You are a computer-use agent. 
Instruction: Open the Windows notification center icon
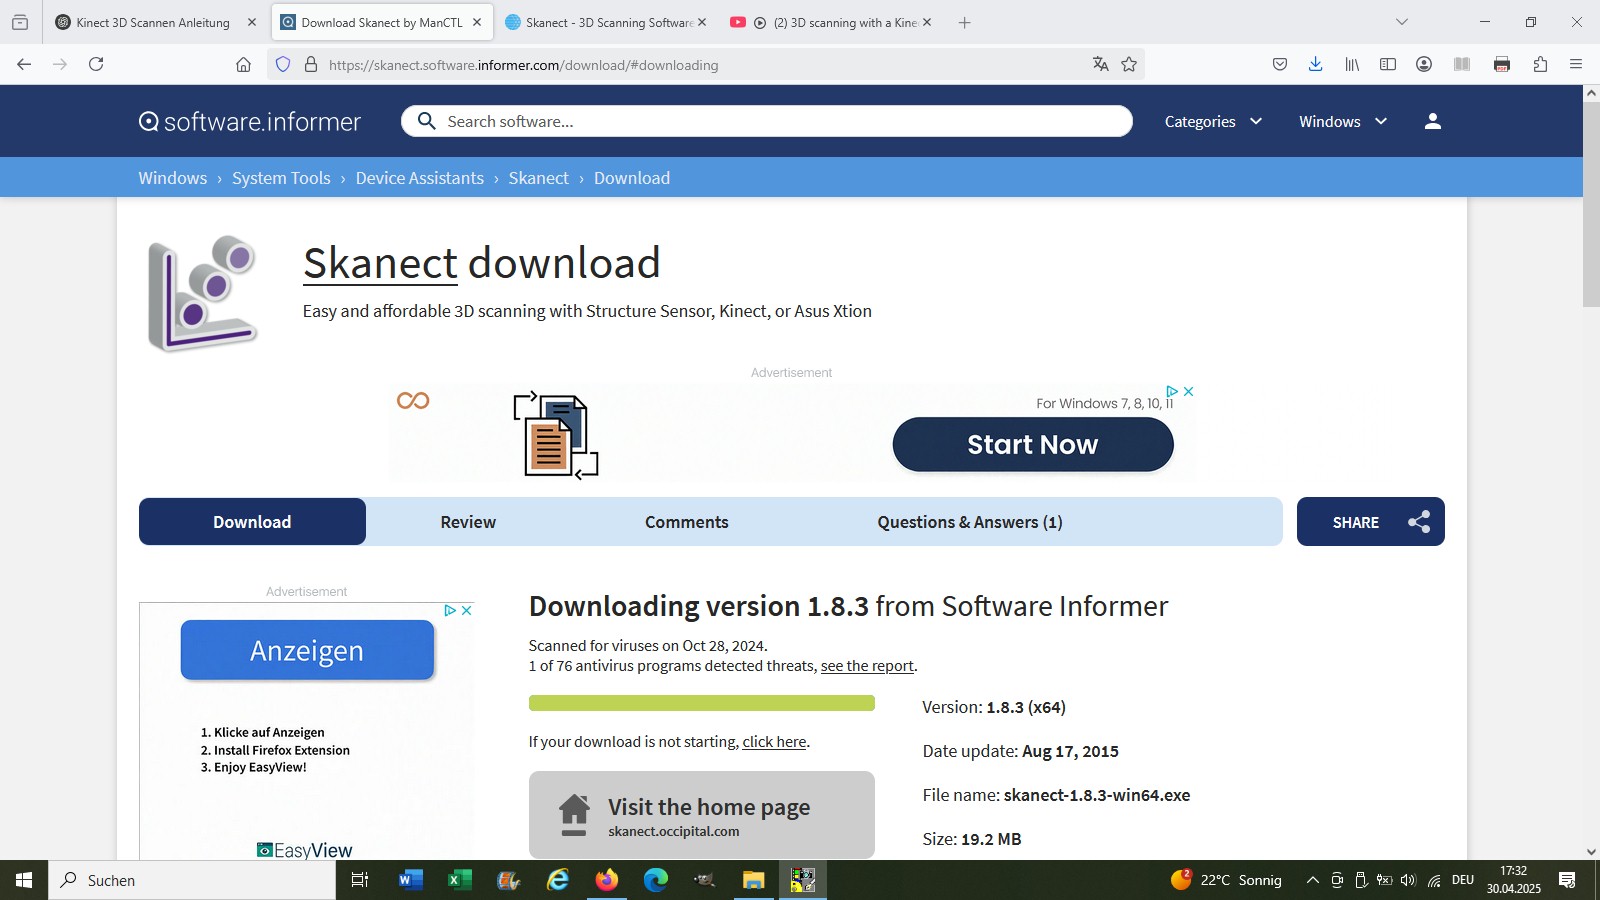tap(1567, 880)
